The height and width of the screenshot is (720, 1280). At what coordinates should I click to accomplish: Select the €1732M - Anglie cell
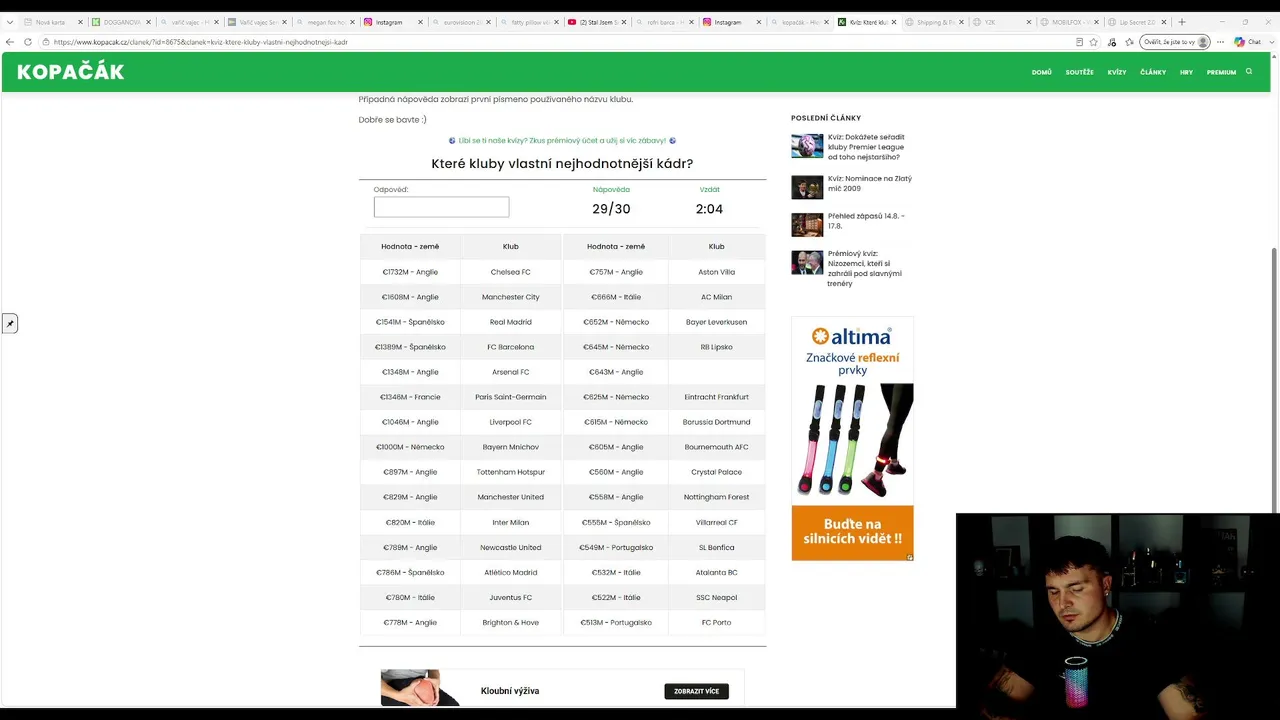410,272
